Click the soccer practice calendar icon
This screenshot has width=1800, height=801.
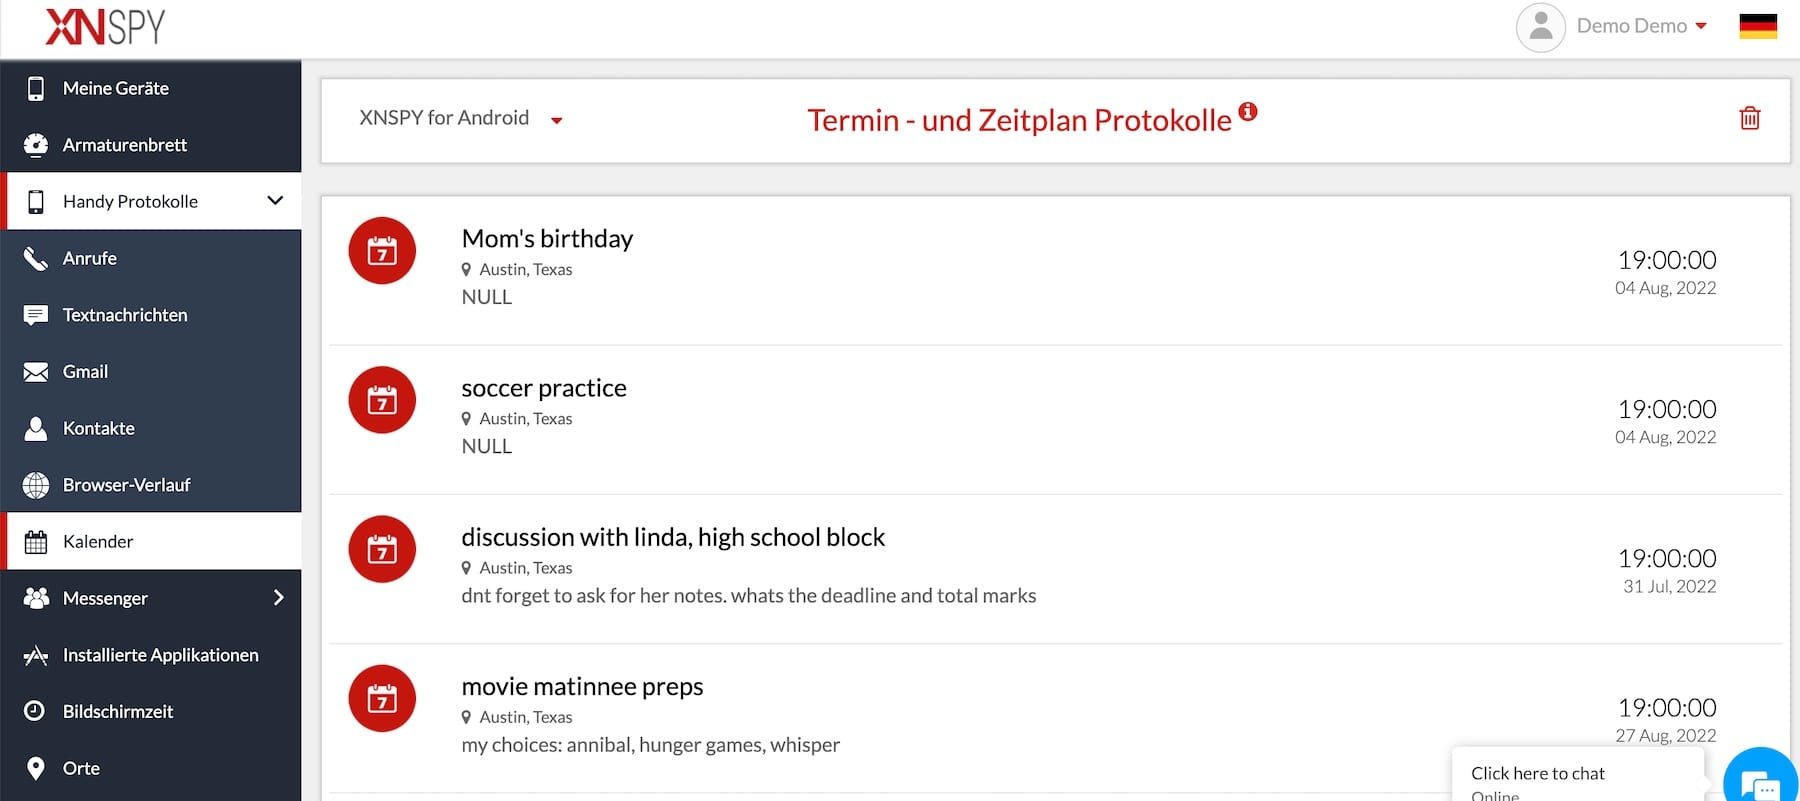[x=382, y=400]
